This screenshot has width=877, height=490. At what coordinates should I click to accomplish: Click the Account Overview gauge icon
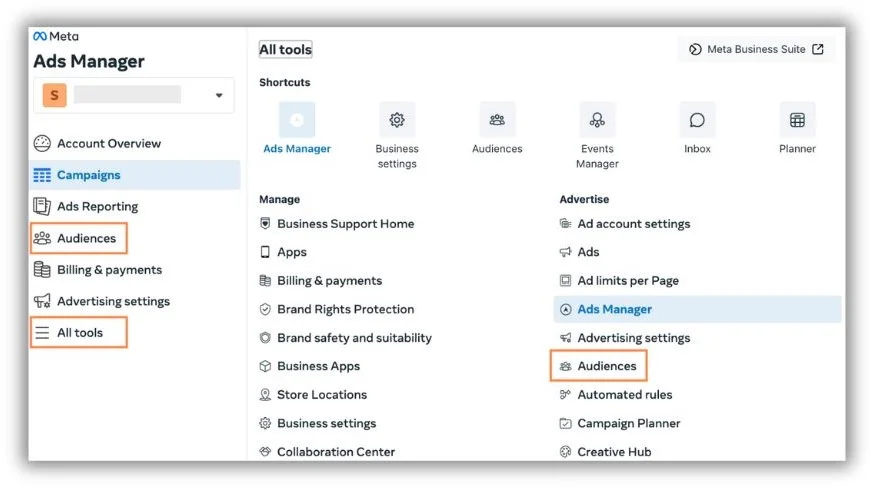click(x=42, y=144)
